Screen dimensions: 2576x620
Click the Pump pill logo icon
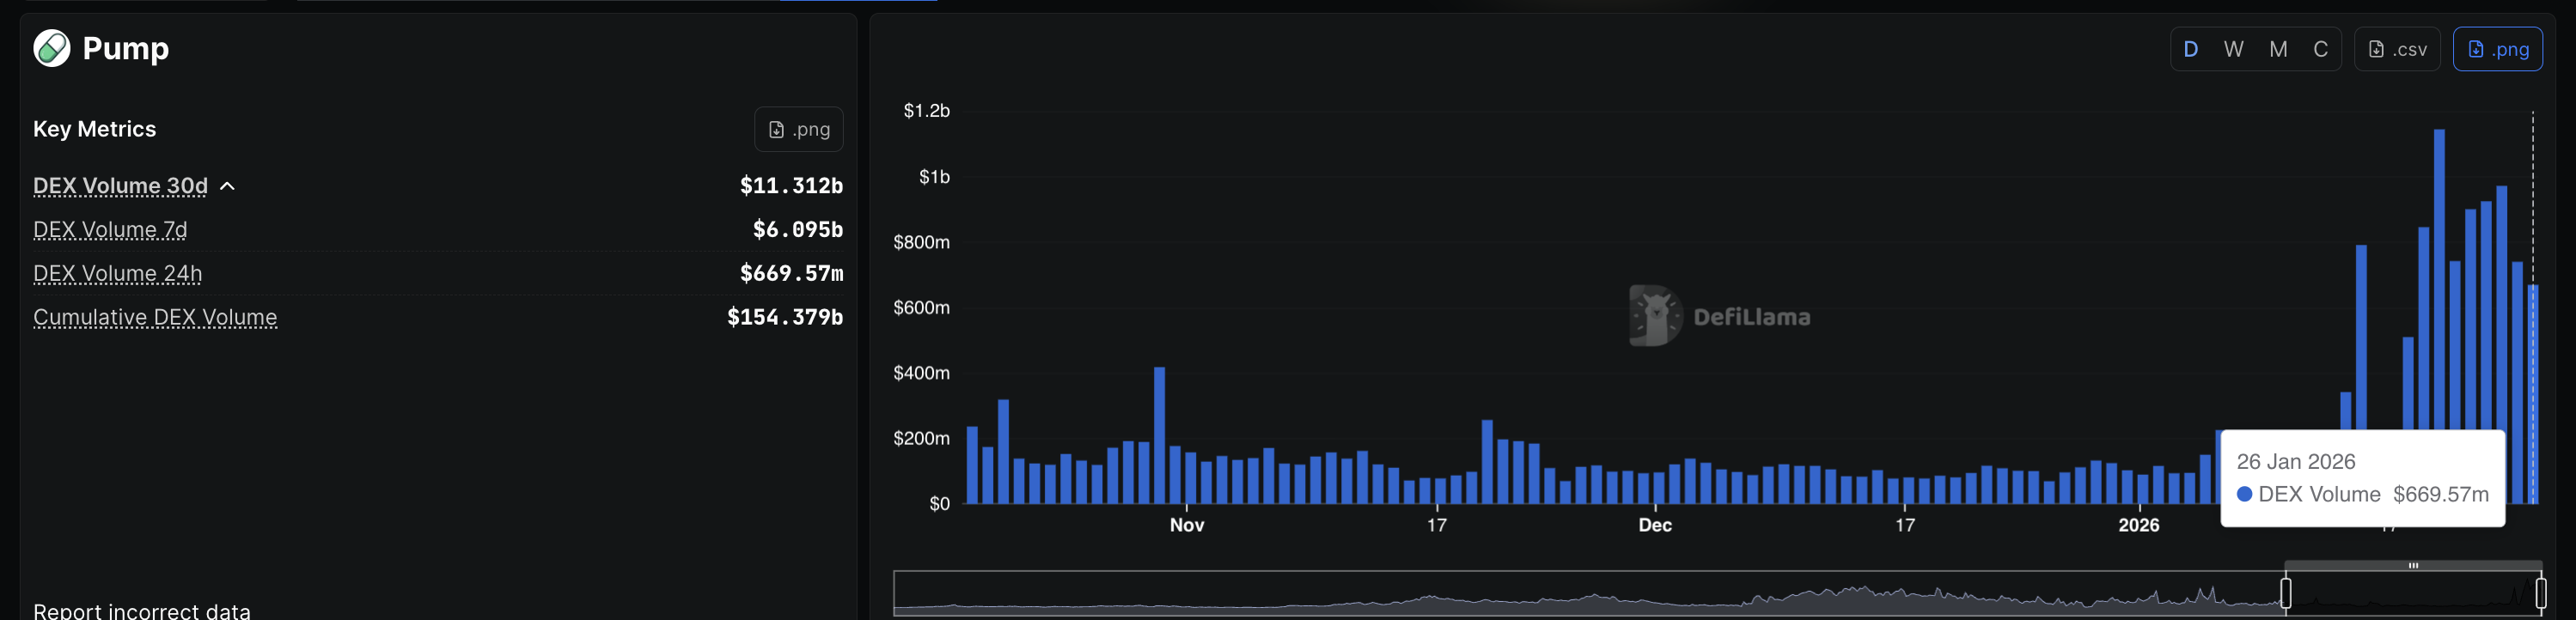(x=52, y=48)
